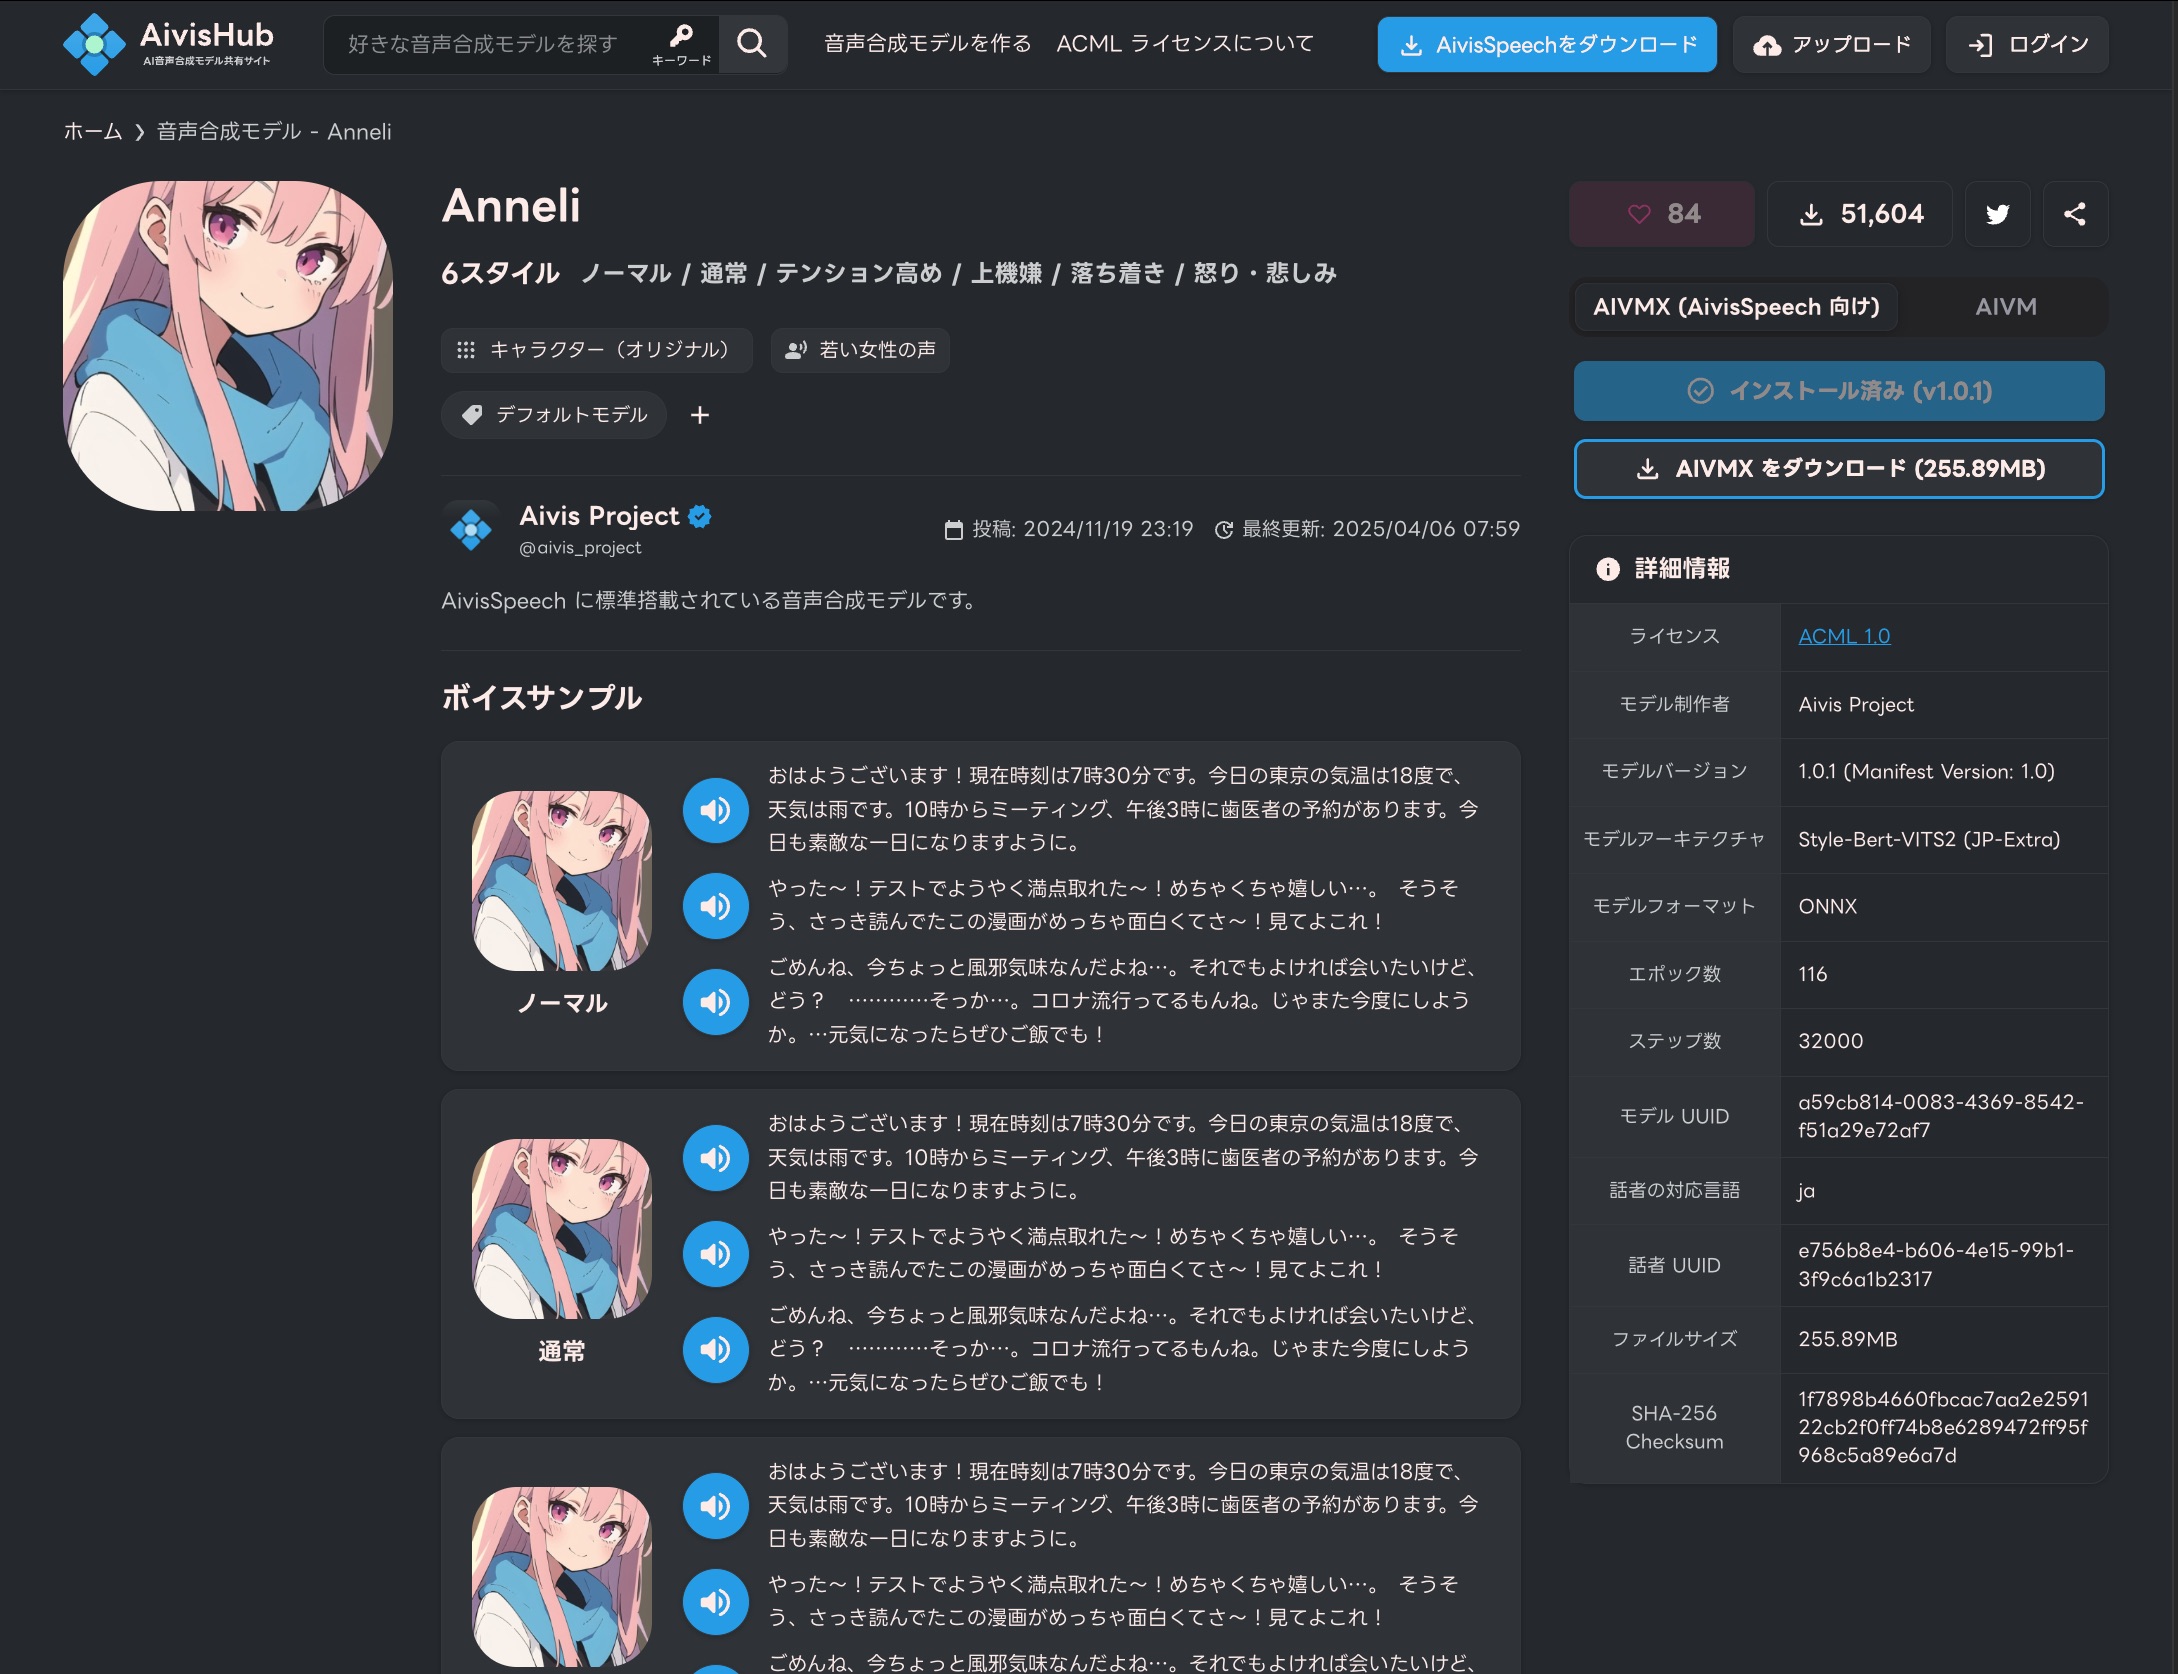Click the ノーマル style thumbnail
The height and width of the screenshot is (1674, 2178).
click(x=562, y=880)
